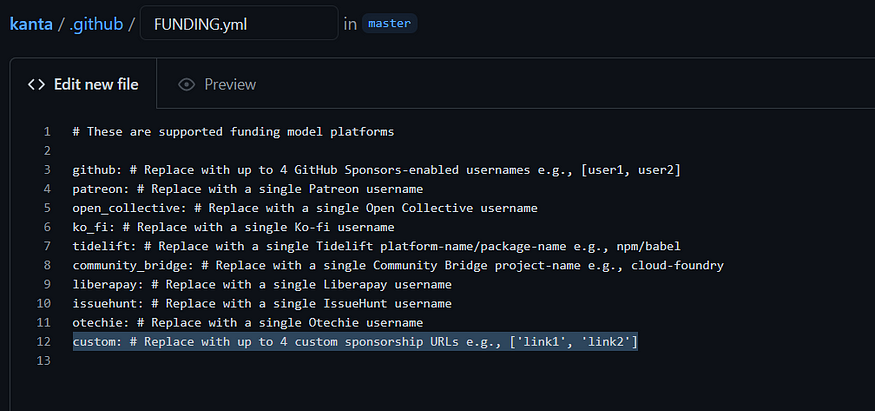Place cursor on the liberapay: line
The height and width of the screenshot is (411, 875).
click(262, 284)
